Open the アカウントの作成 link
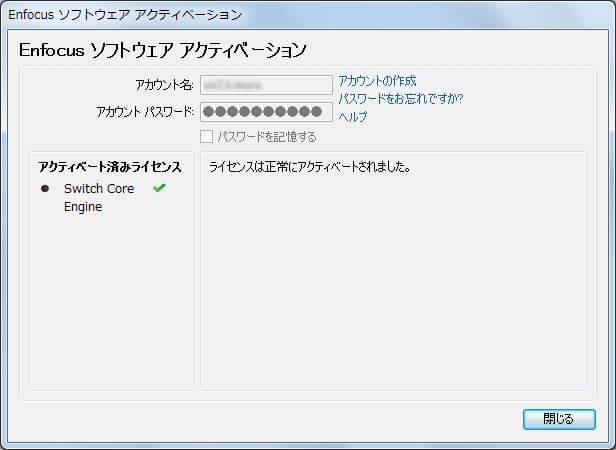616x450 pixels. pos(377,81)
